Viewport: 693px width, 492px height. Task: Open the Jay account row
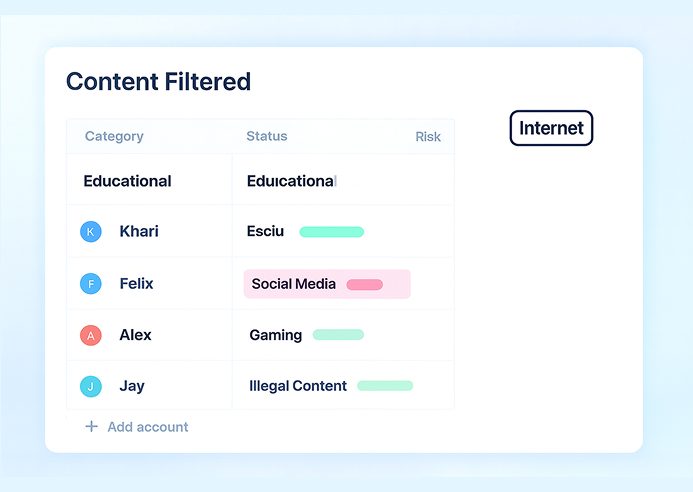tap(132, 387)
